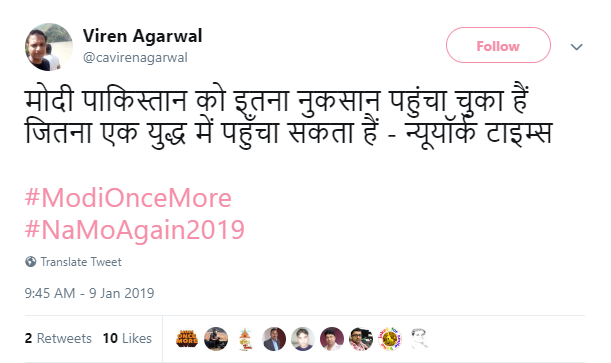Viewport: 611px width, 363px height.
Task: Open the man with glasses avatar
Action: (x=361, y=338)
